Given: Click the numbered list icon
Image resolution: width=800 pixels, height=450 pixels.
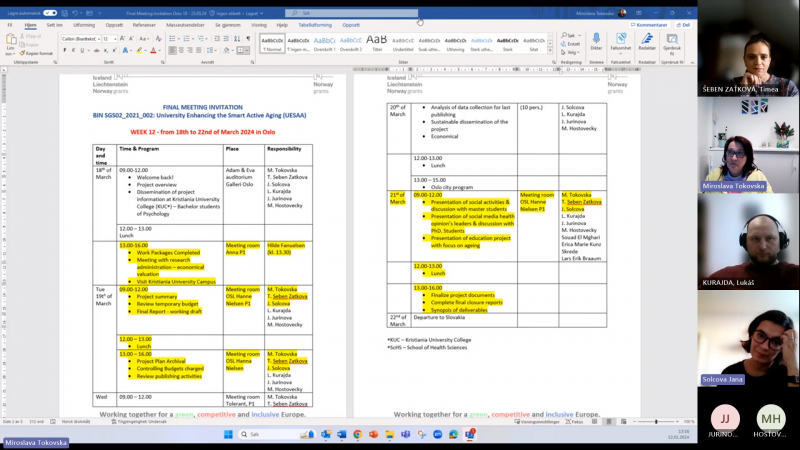Looking at the screenshot, I should click(187, 39).
